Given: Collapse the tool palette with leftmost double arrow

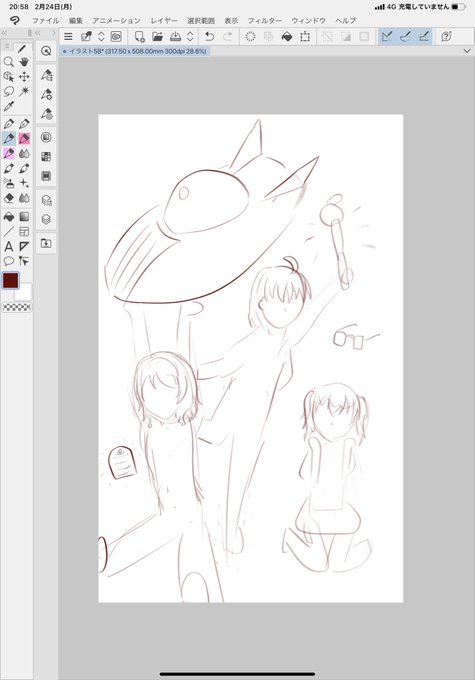Looking at the screenshot, I should point(4,33).
